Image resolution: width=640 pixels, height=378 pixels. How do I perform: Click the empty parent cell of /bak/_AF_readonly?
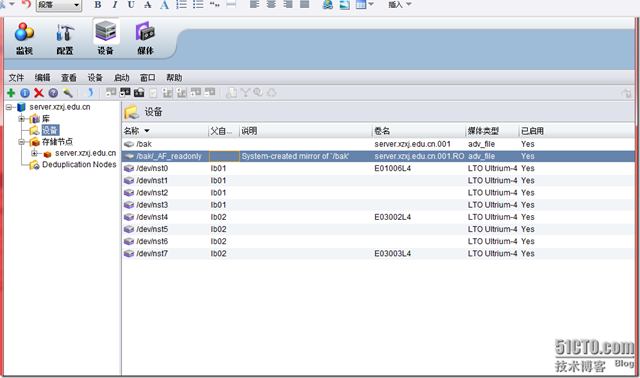[x=224, y=156]
